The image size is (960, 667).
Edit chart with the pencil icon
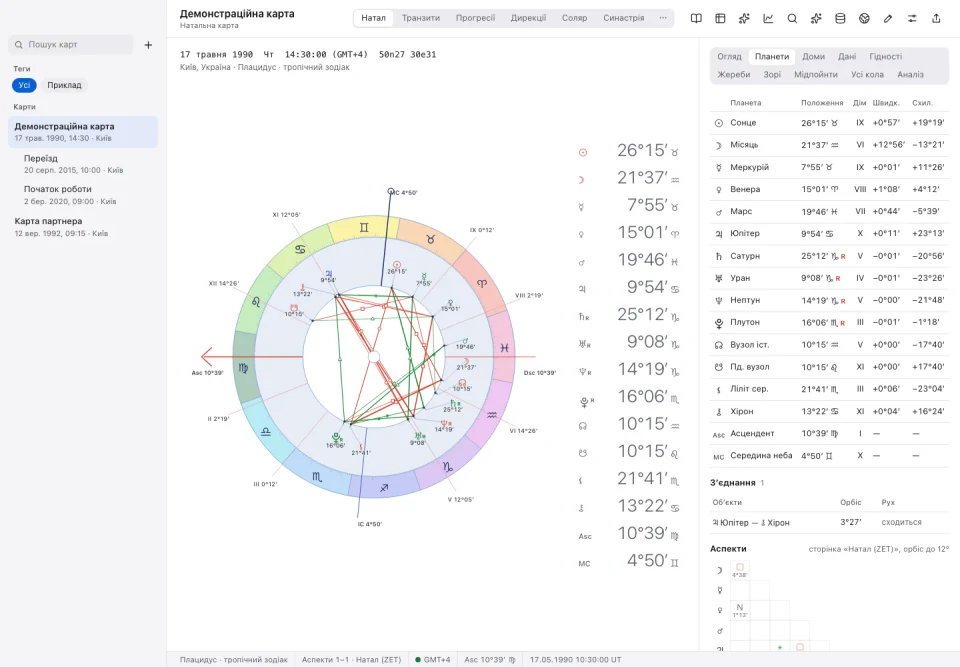(888, 18)
